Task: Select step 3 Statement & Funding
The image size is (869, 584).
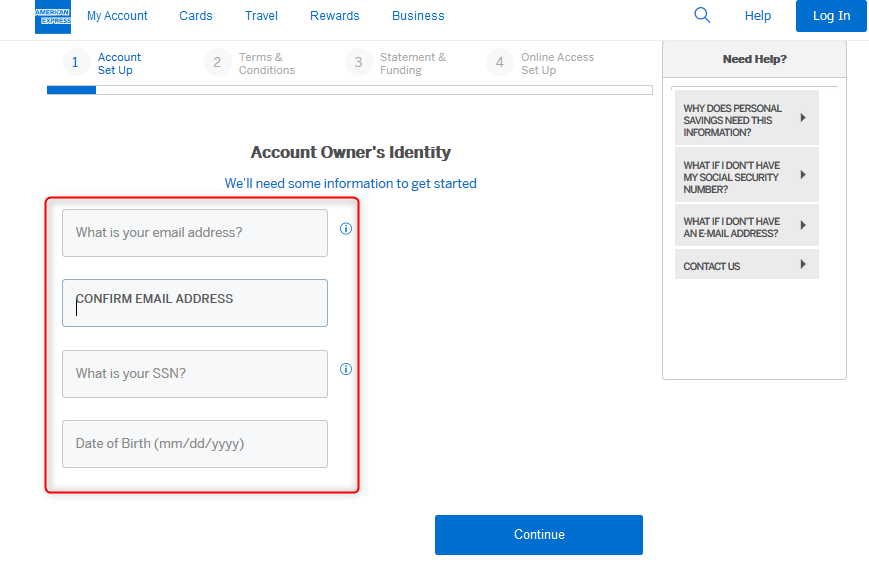Action: pyautogui.click(x=396, y=63)
